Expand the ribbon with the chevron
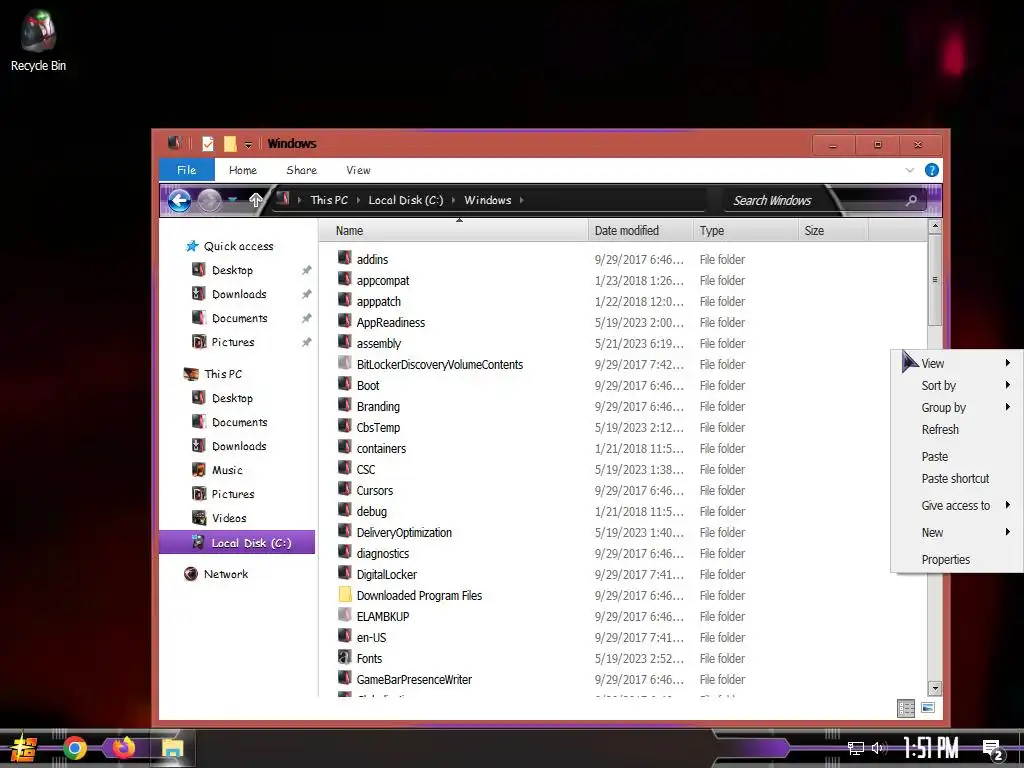 point(910,170)
